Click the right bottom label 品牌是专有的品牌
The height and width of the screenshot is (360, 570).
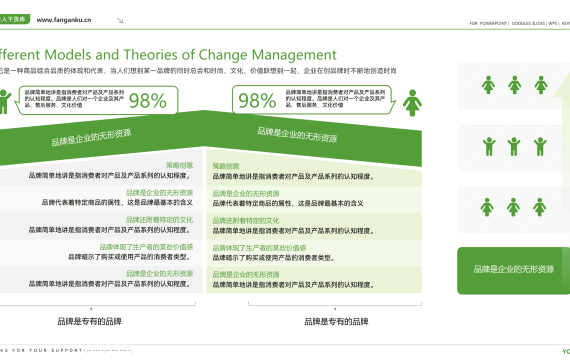(x=336, y=321)
